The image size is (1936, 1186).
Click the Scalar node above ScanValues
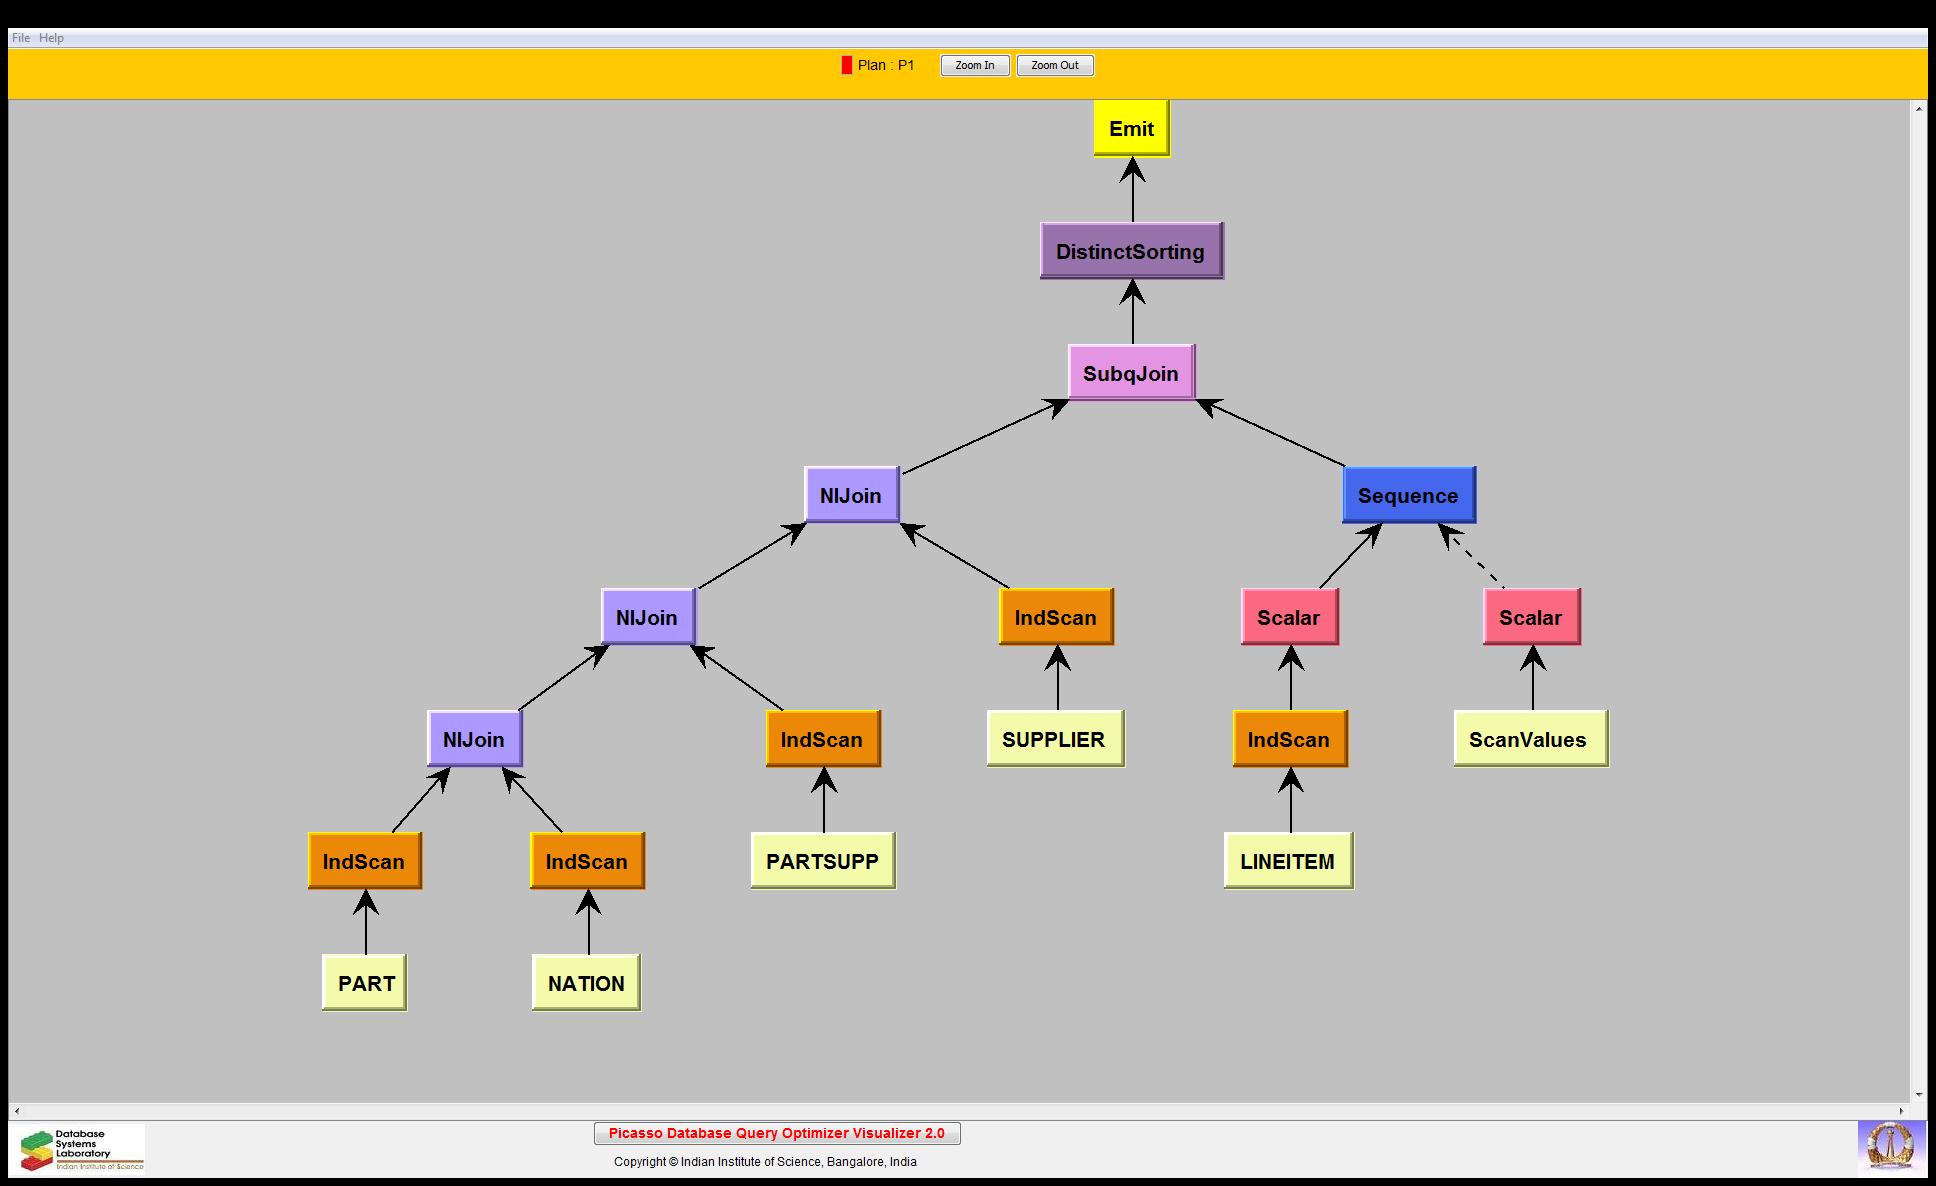coord(1530,617)
